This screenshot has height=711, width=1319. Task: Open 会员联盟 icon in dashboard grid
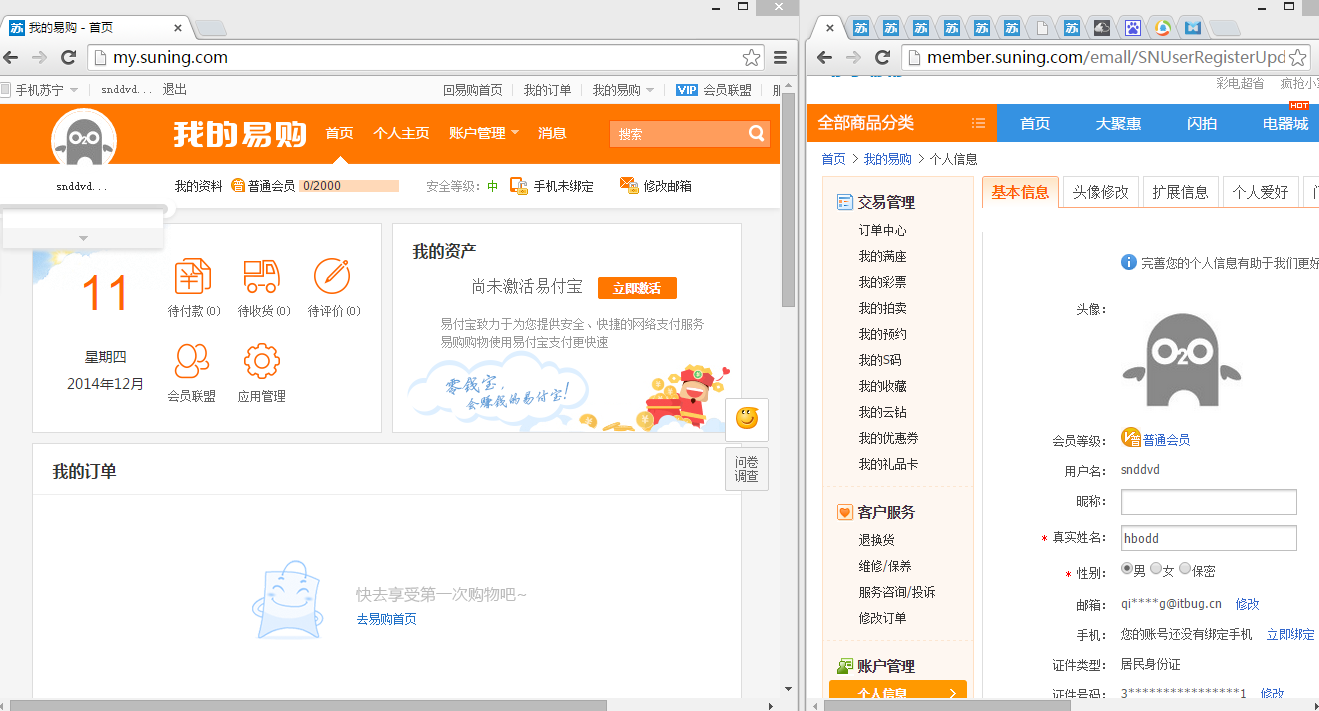tap(192, 360)
